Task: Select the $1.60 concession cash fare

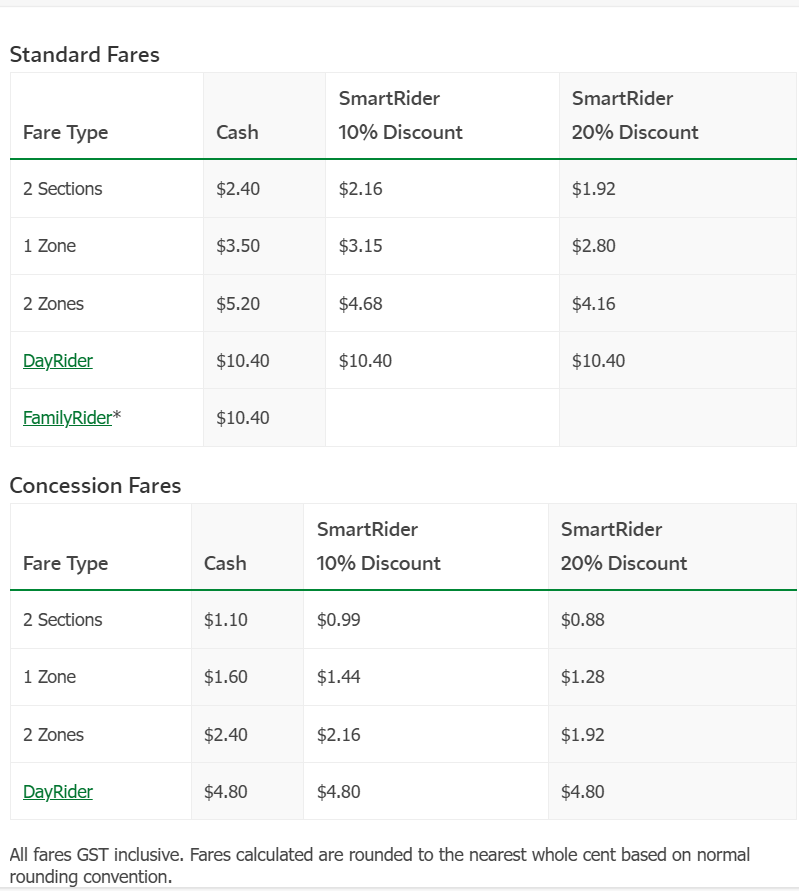Action: [226, 677]
